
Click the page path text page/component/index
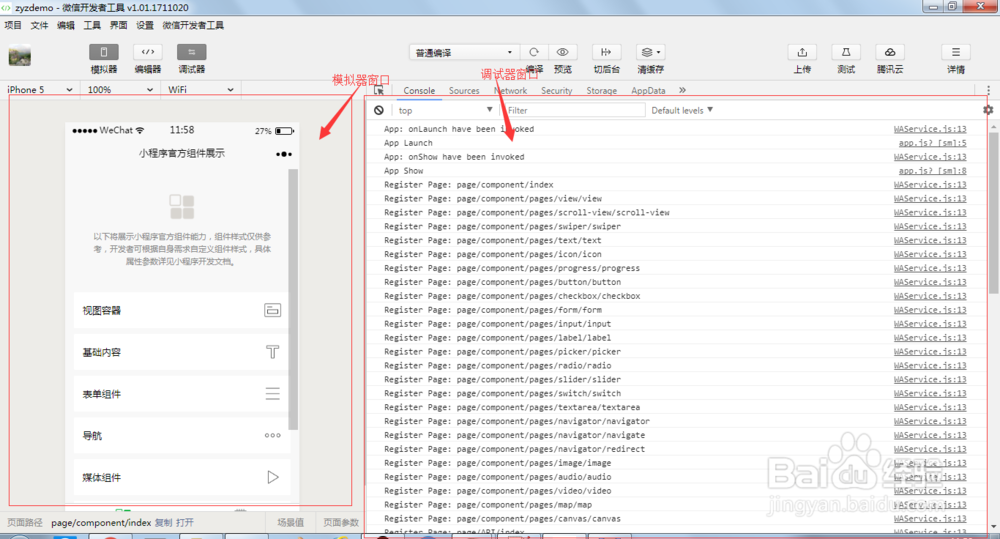(x=101, y=522)
